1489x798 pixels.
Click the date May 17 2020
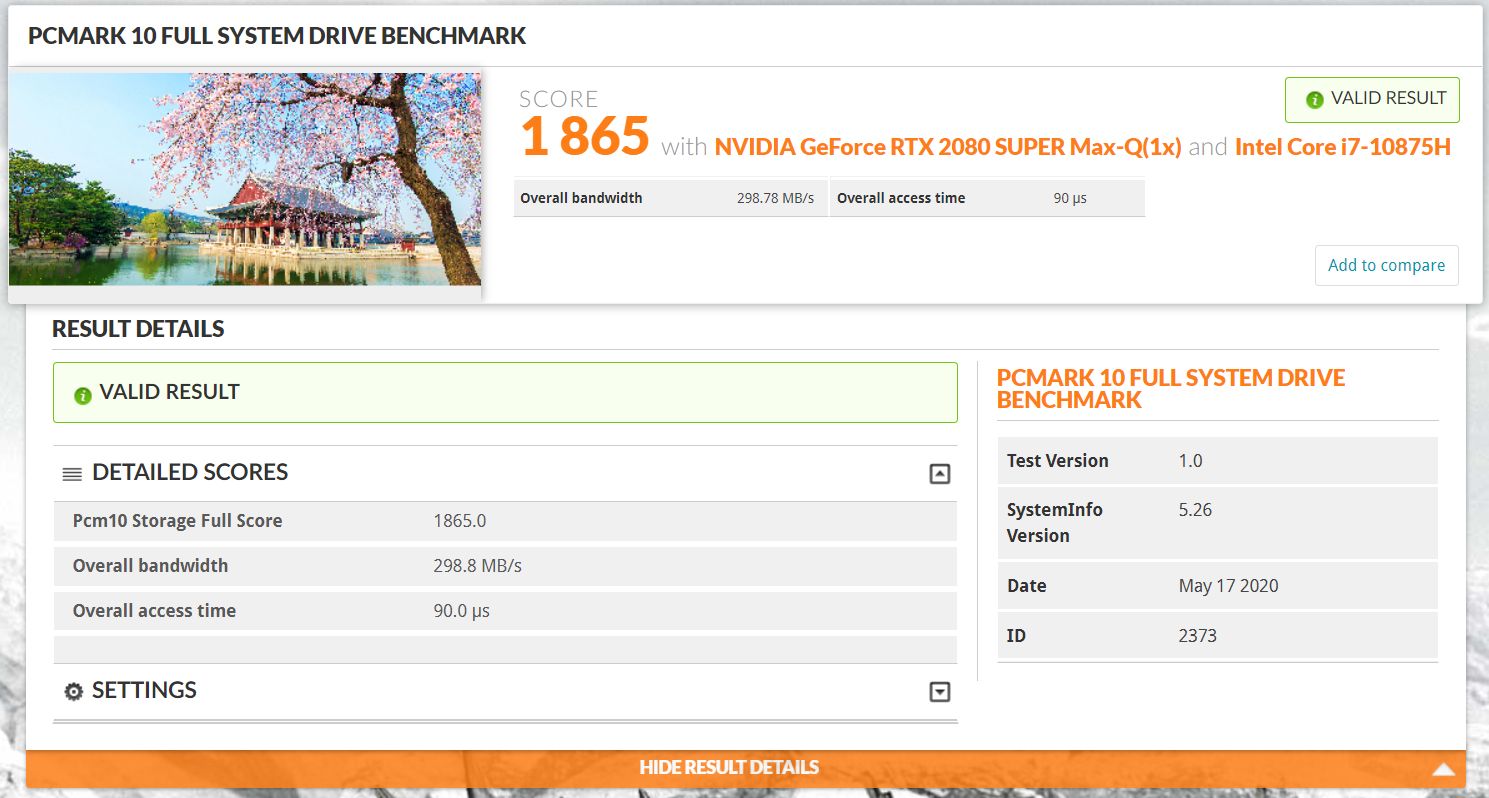(1228, 586)
